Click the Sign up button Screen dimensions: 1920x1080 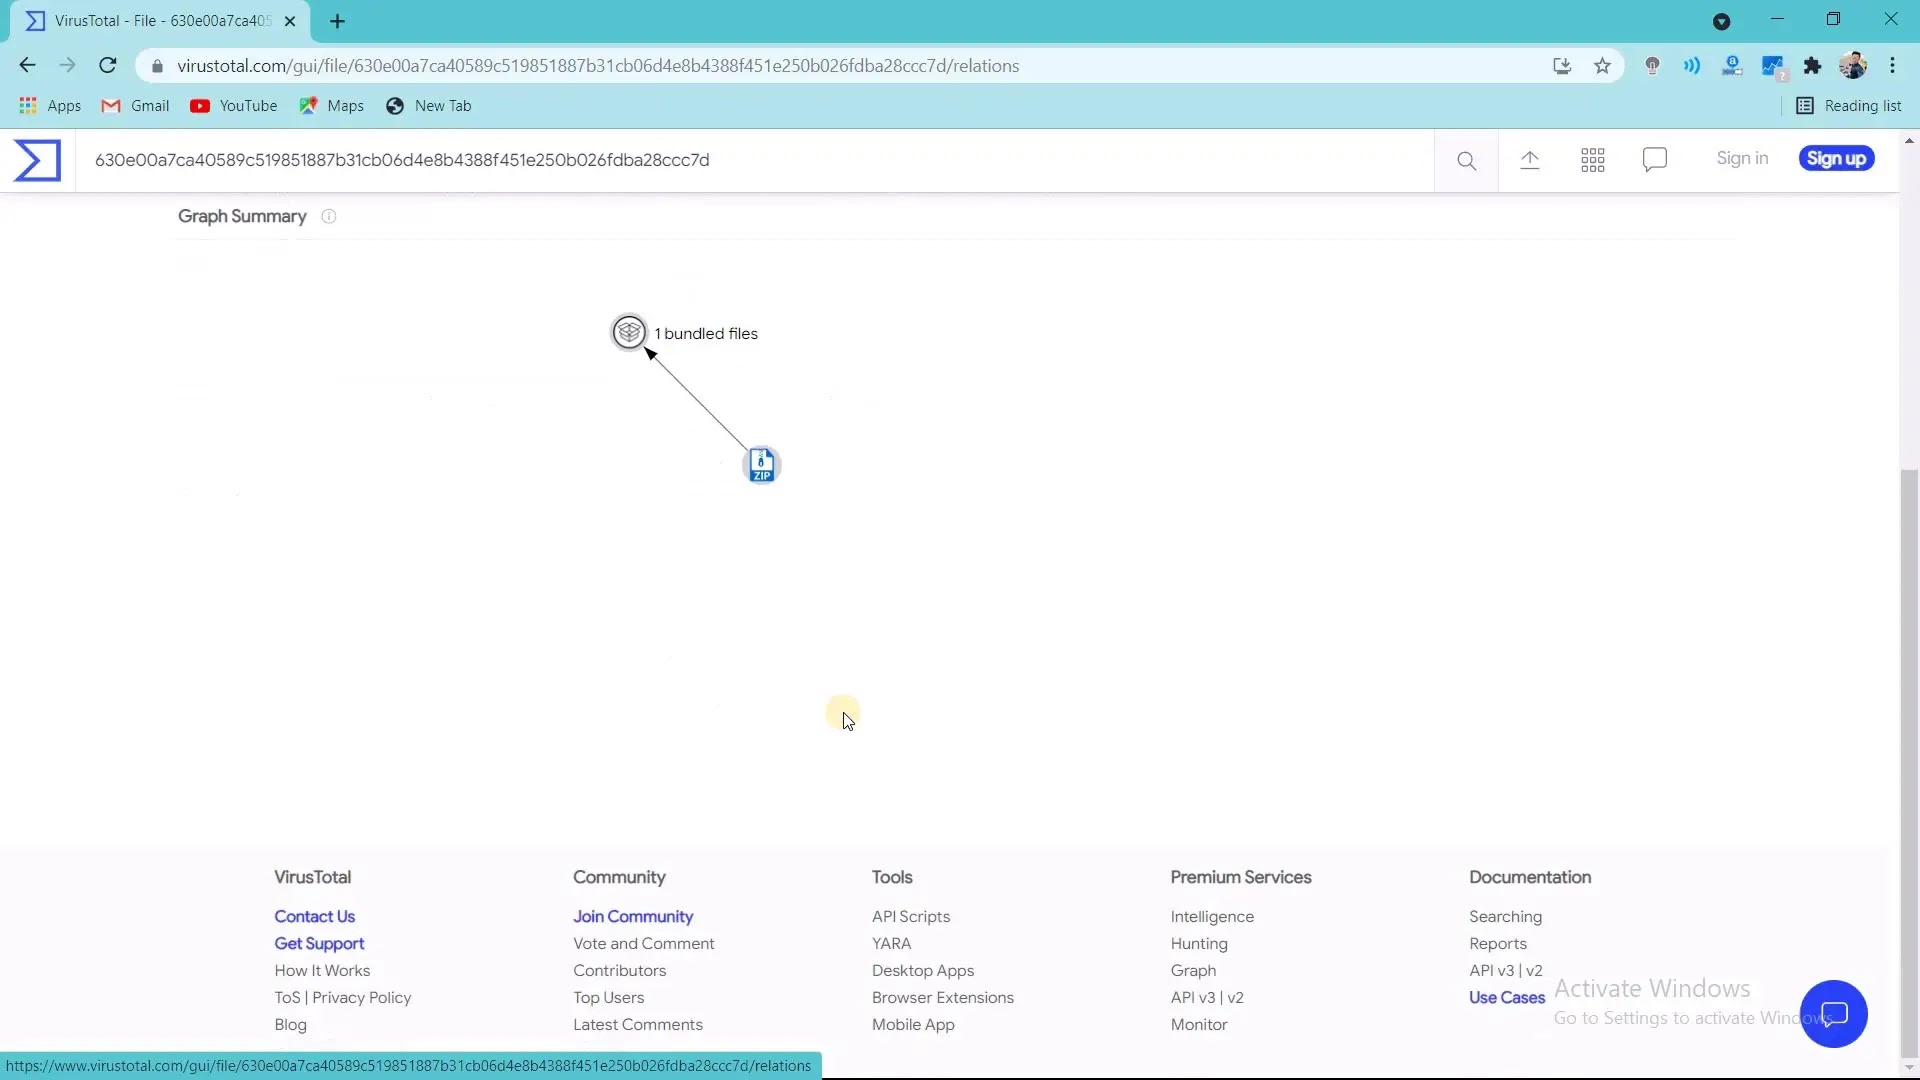pyautogui.click(x=1836, y=159)
